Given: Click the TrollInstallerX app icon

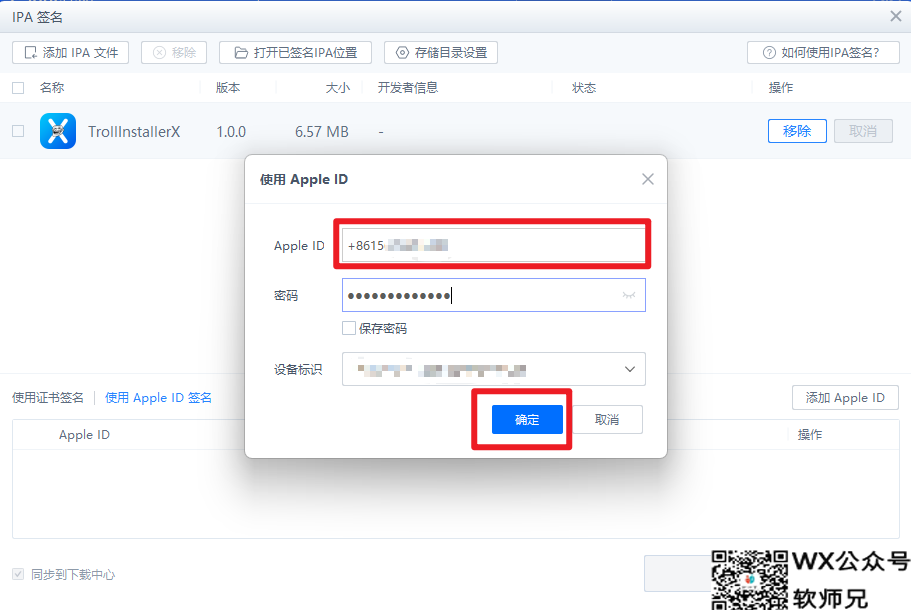Looking at the screenshot, I should (58, 131).
